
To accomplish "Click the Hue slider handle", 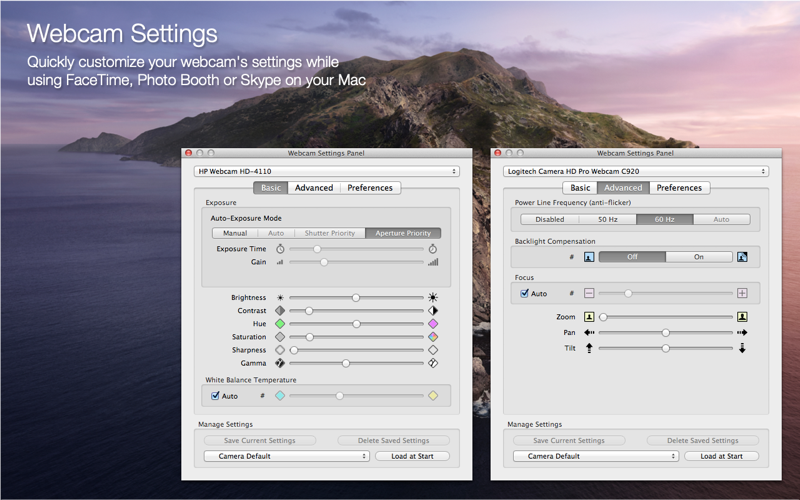I will [356, 324].
